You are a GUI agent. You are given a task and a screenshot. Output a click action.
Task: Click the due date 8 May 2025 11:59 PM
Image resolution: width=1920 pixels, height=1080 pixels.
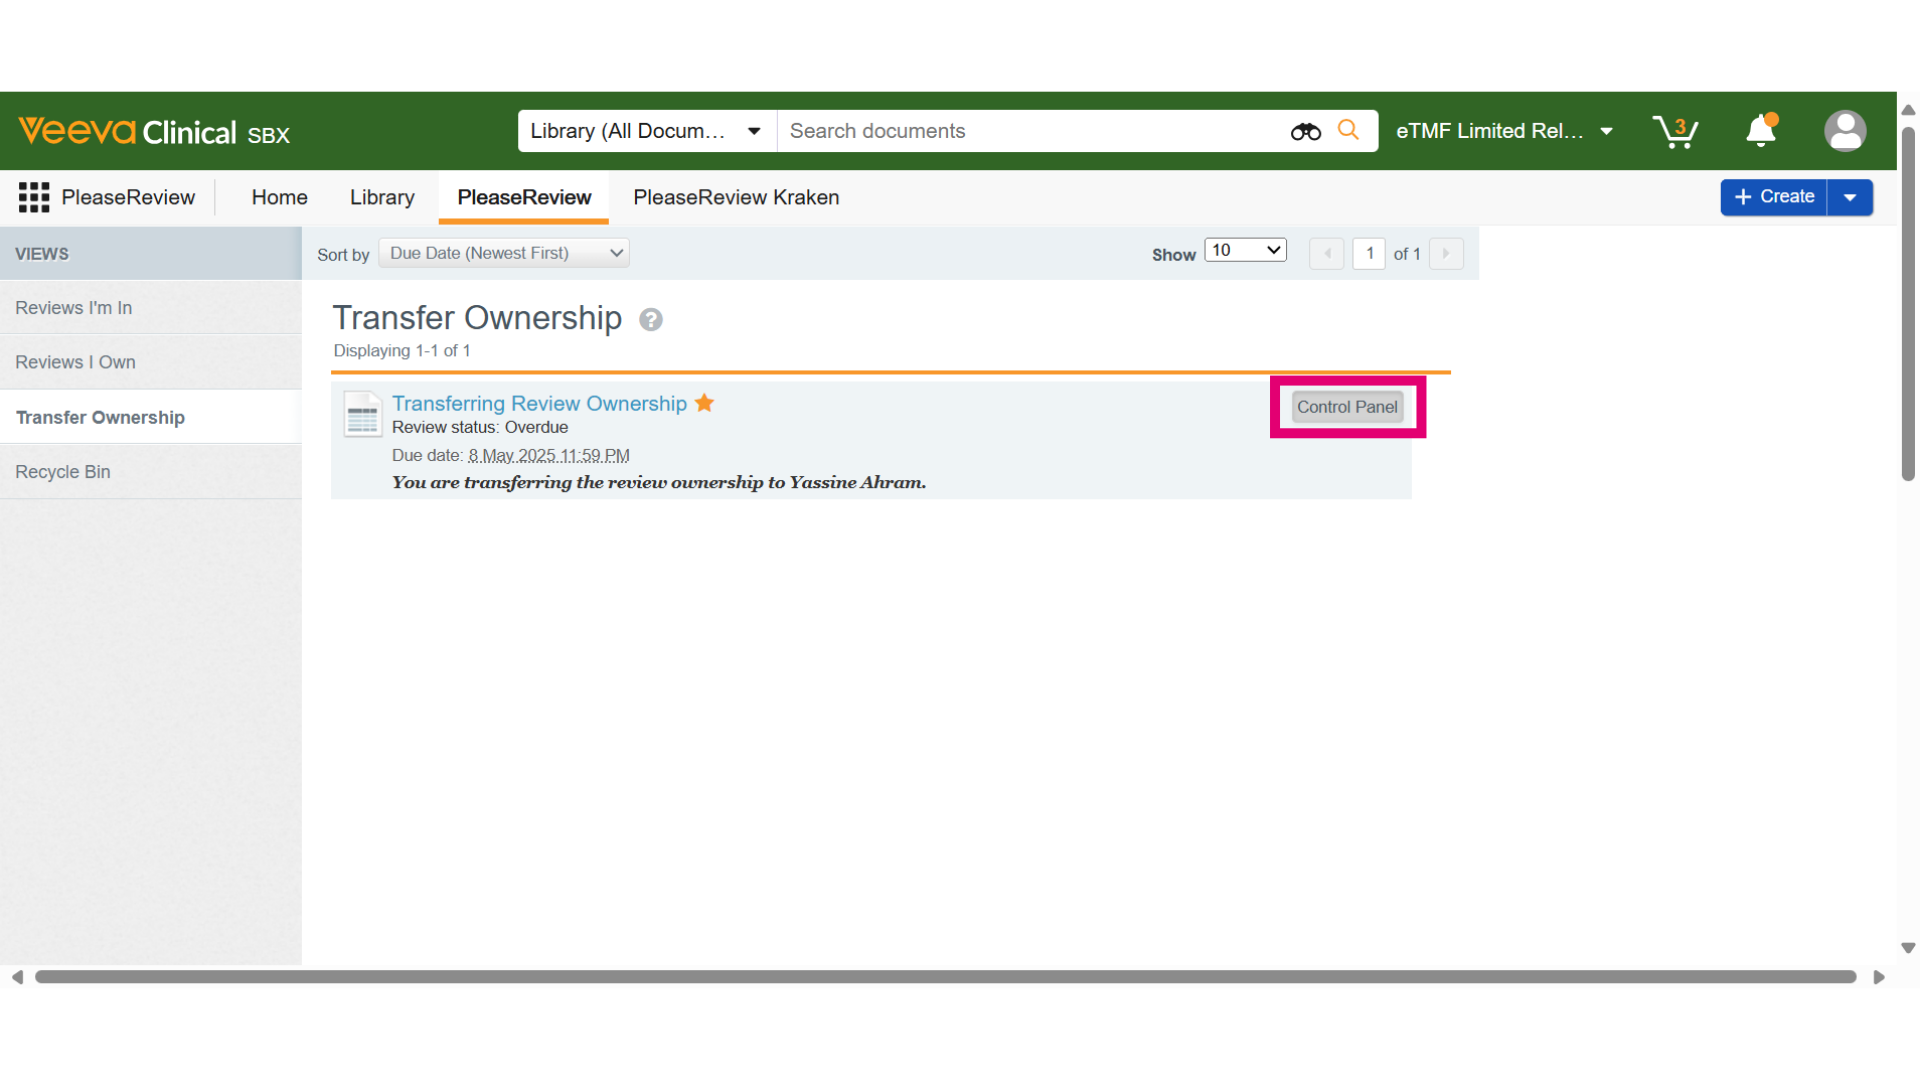click(x=549, y=456)
